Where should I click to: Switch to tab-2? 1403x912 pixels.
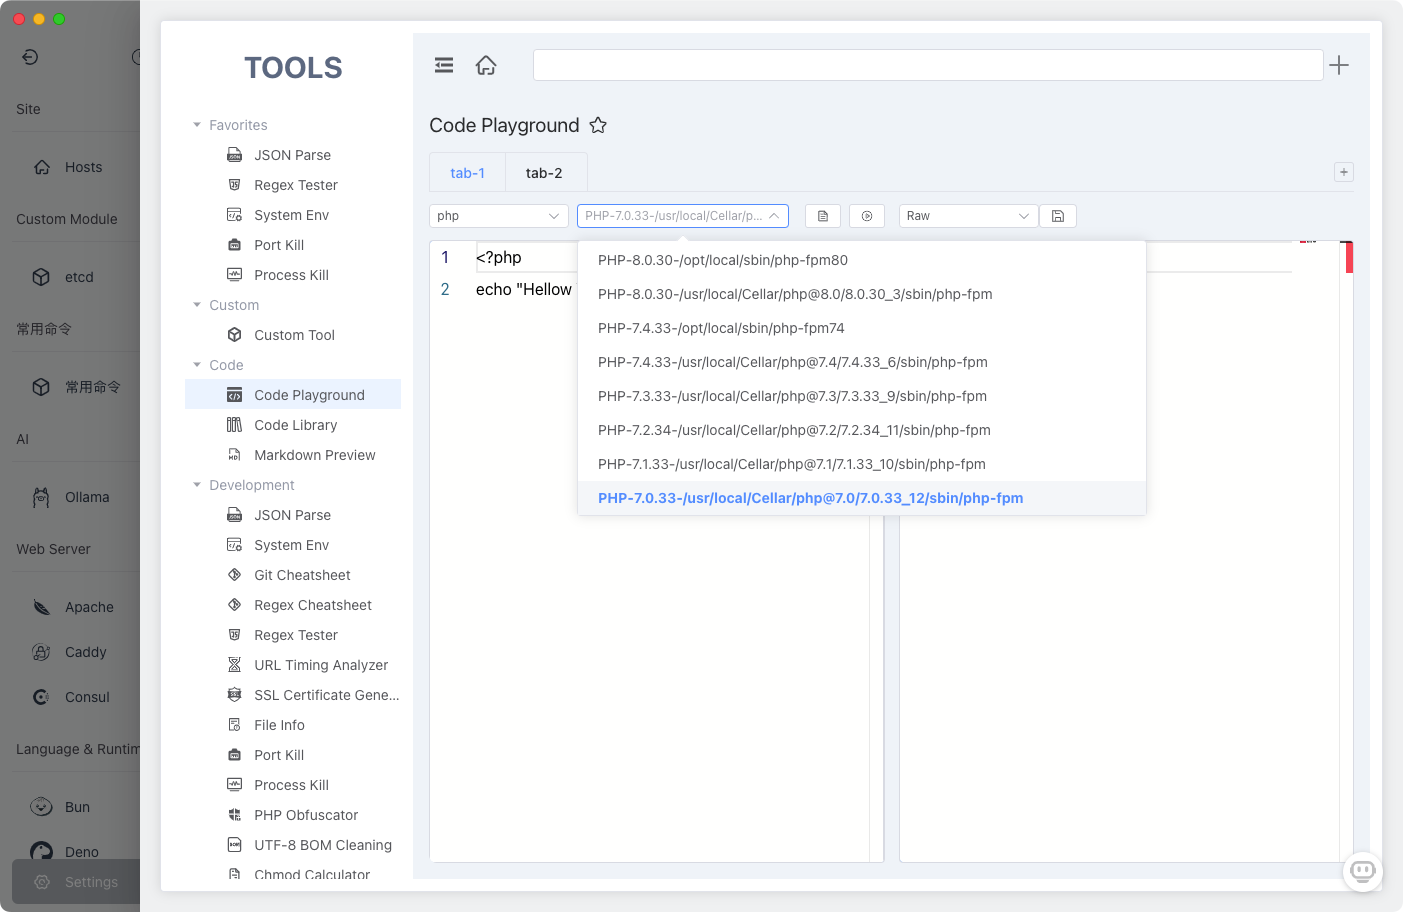click(x=544, y=173)
